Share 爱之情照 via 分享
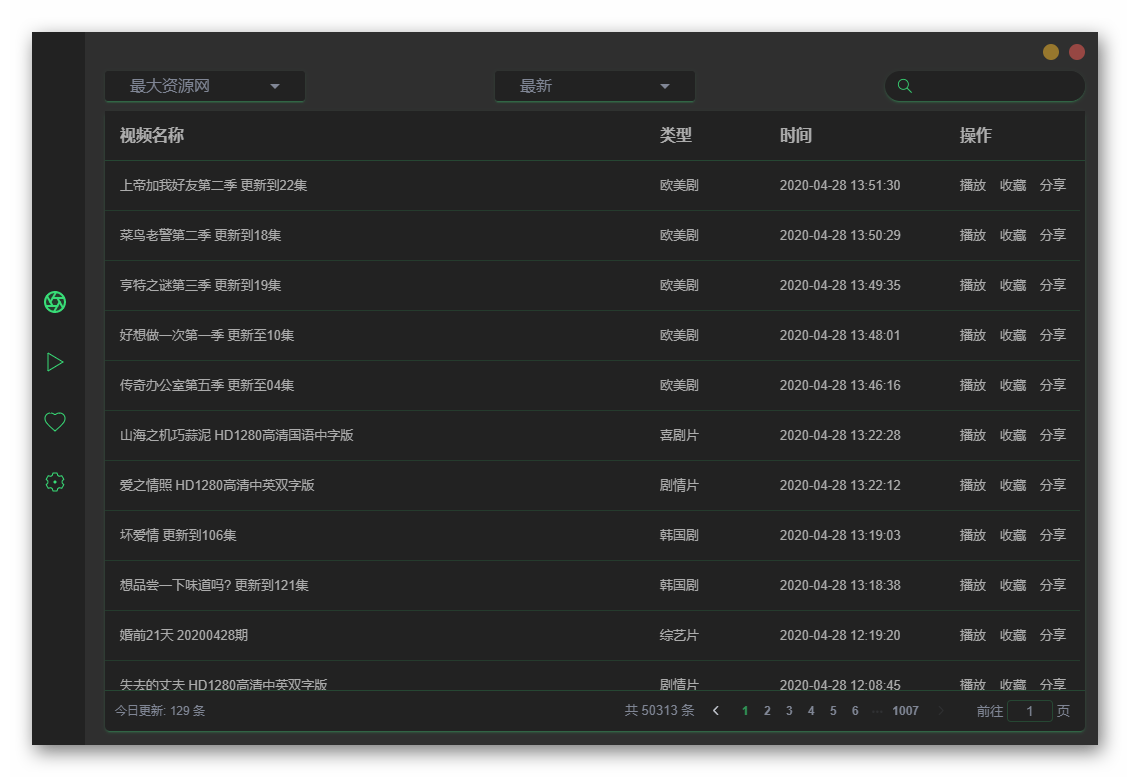 tap(1052, 485)
